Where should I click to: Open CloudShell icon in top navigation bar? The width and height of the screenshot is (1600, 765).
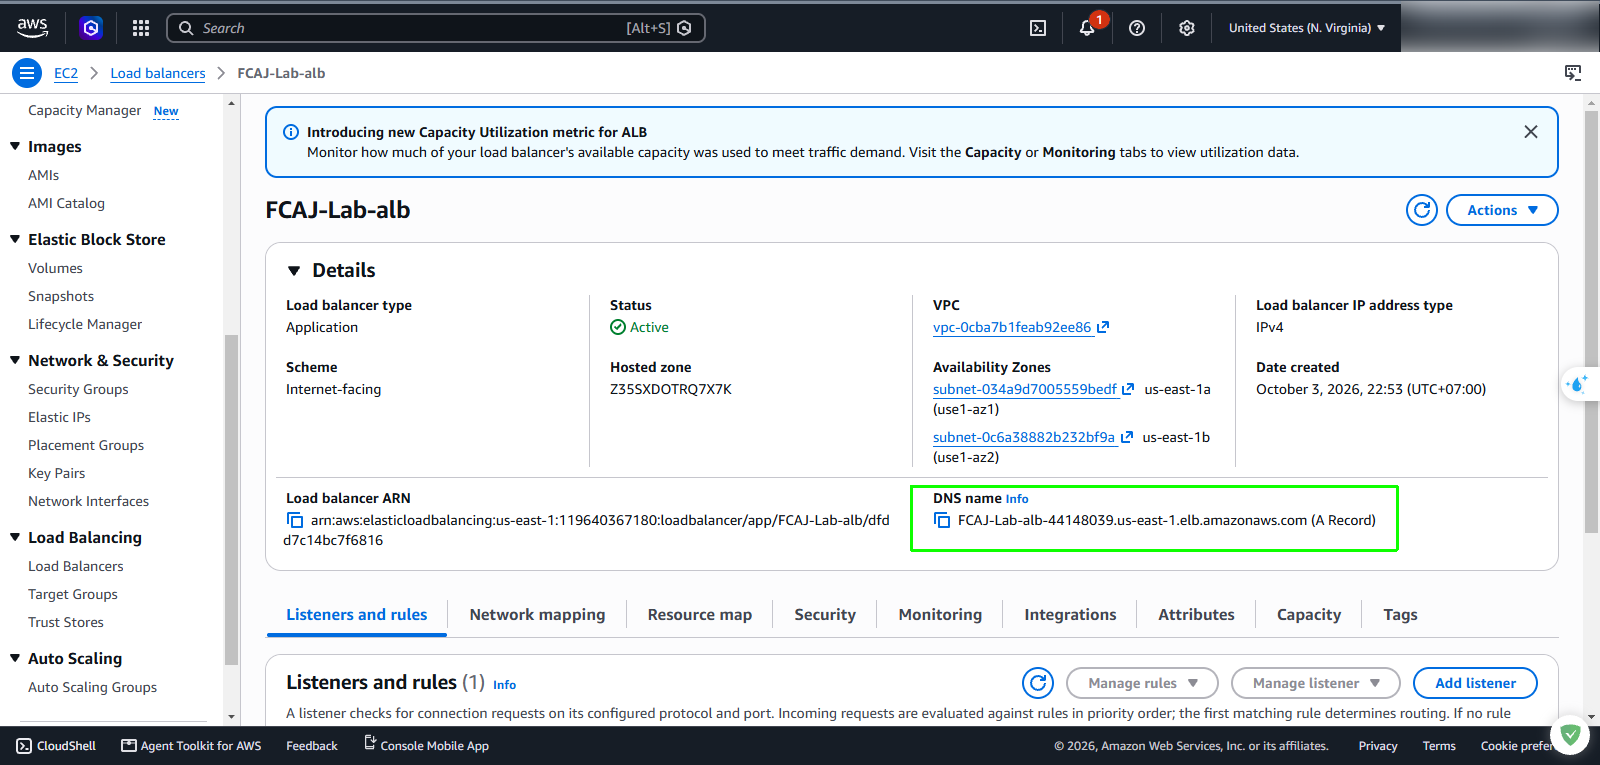(1038, 28)
